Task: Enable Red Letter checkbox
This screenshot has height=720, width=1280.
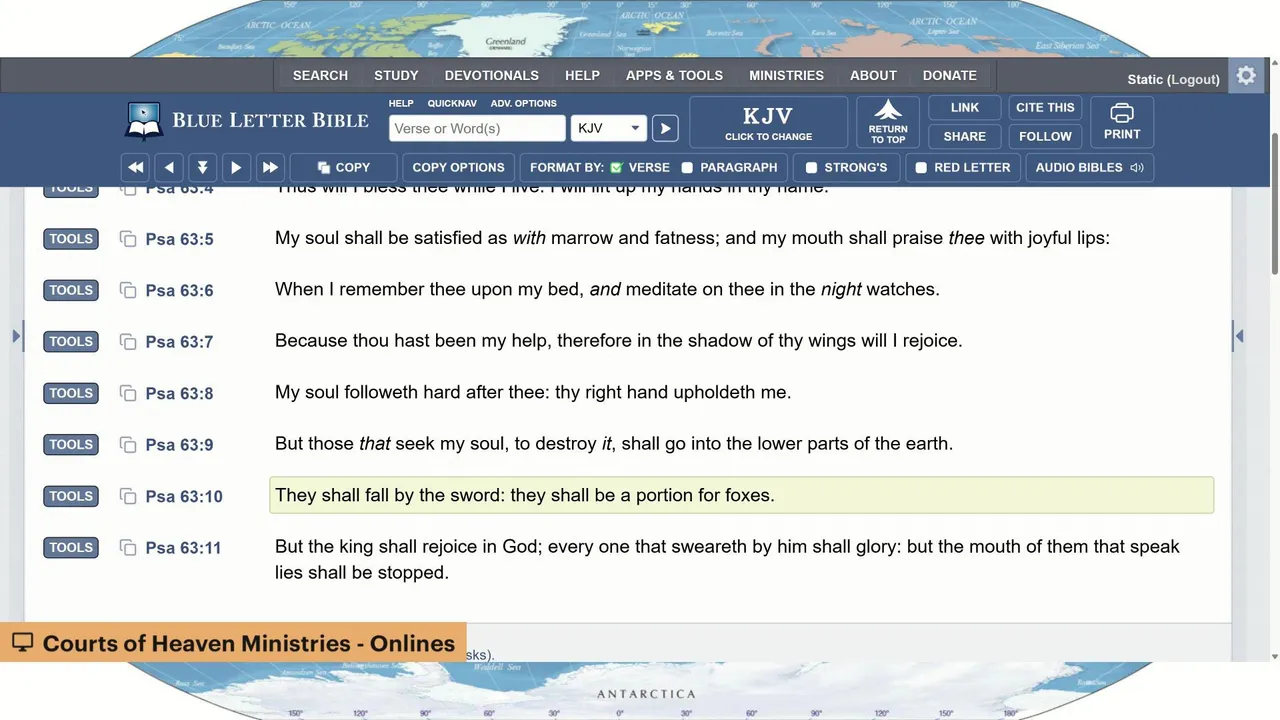Action: point(921,167)
